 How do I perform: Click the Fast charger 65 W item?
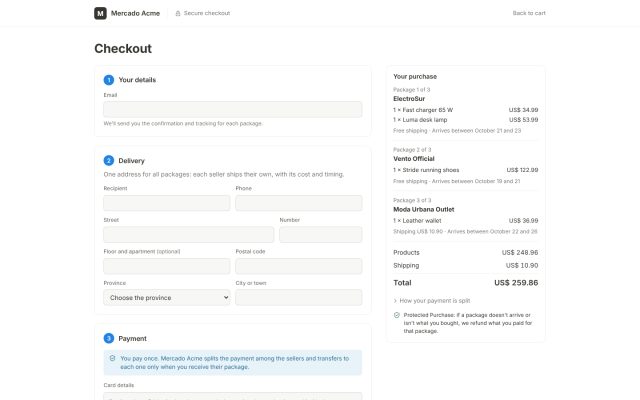423,110
